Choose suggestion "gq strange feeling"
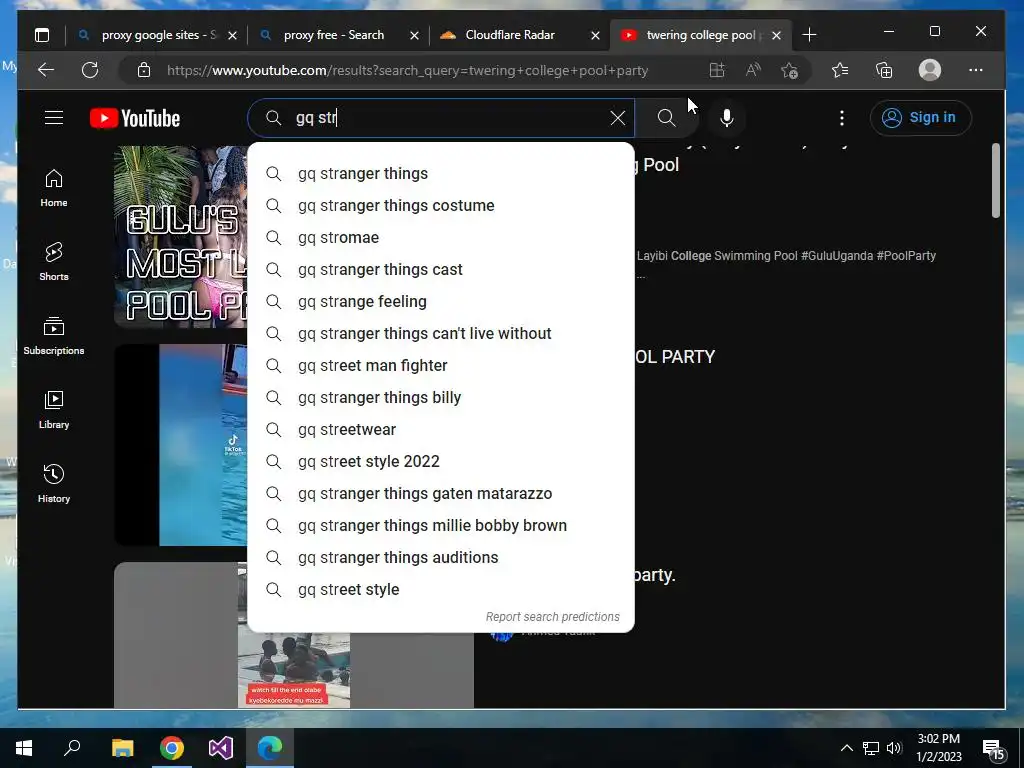 (441, 302)
